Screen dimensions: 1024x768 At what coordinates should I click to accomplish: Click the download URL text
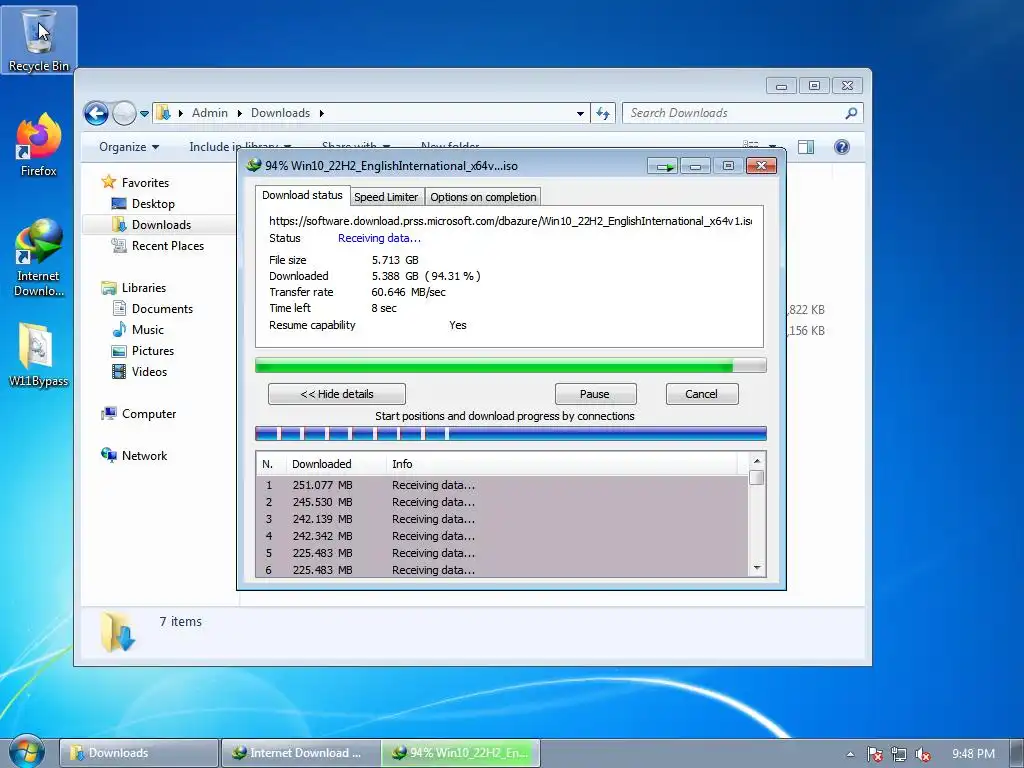(510, 221)
